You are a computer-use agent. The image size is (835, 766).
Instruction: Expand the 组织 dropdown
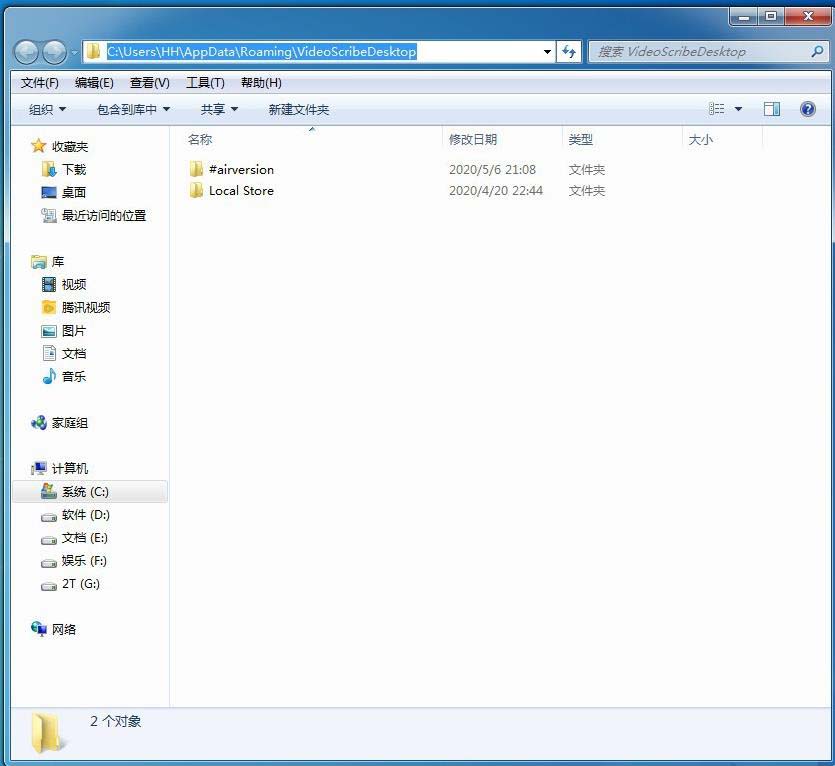[x=47, y=110]
